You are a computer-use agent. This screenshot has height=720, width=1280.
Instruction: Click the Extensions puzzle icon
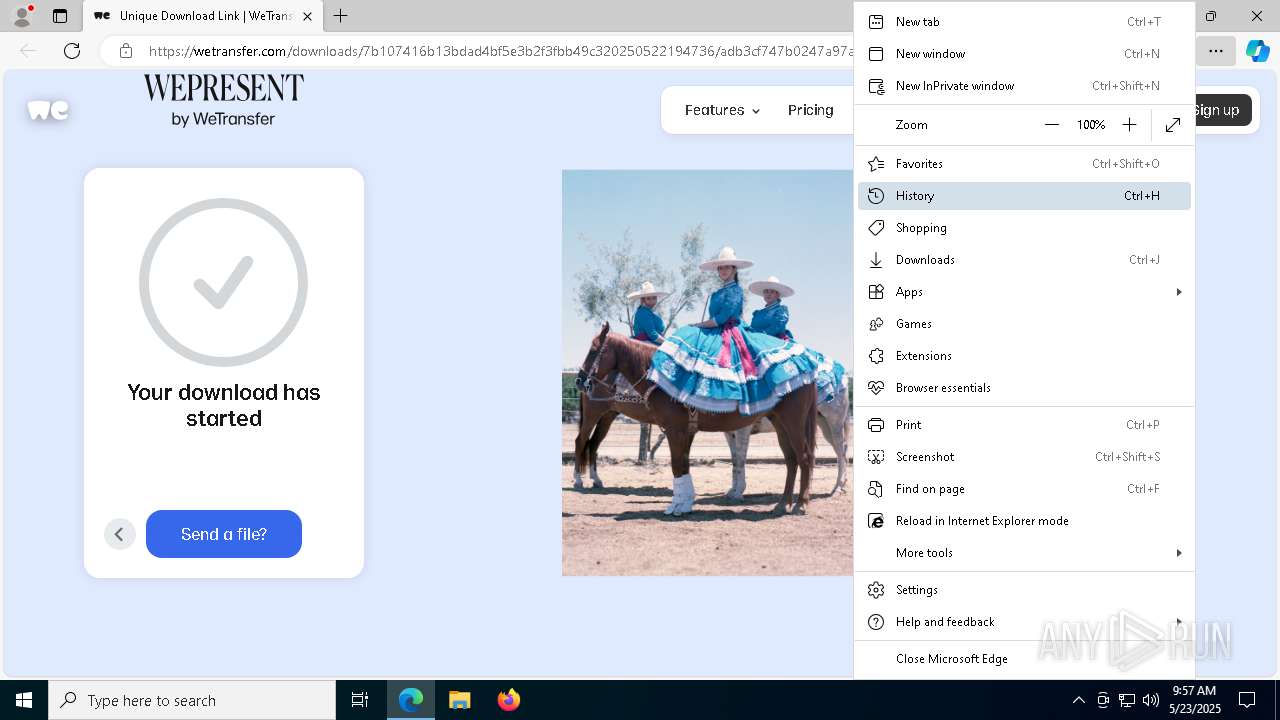[x=876, y=356]
